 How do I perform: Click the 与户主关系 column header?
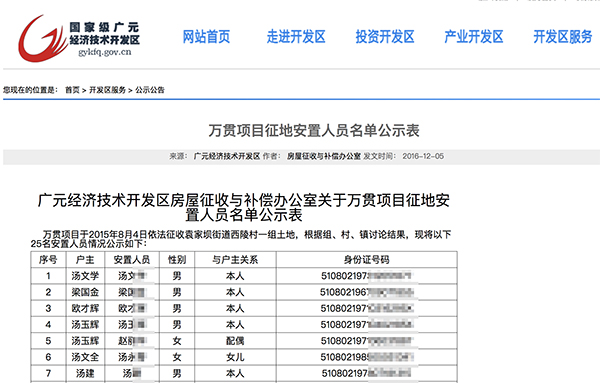pyautogui.click(x=235, y=260)
